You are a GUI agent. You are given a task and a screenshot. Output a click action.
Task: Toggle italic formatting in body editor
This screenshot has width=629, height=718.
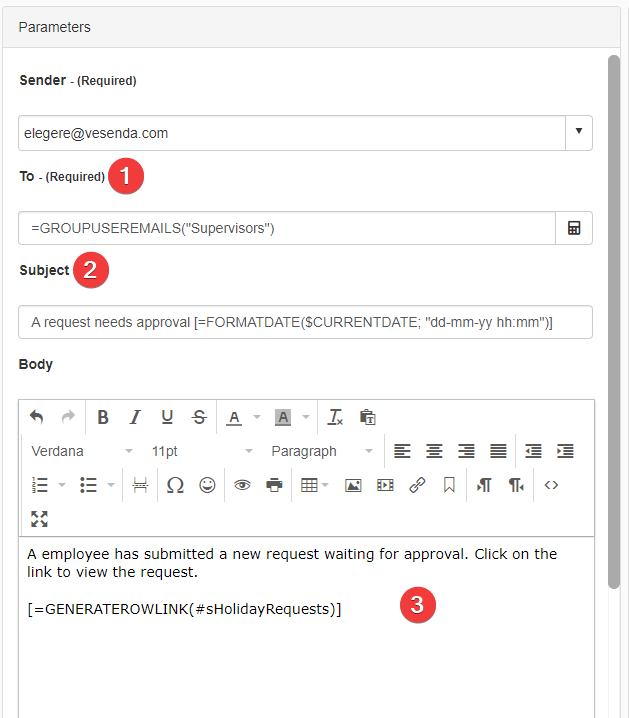pyautogui.click(x=135, y=417)
